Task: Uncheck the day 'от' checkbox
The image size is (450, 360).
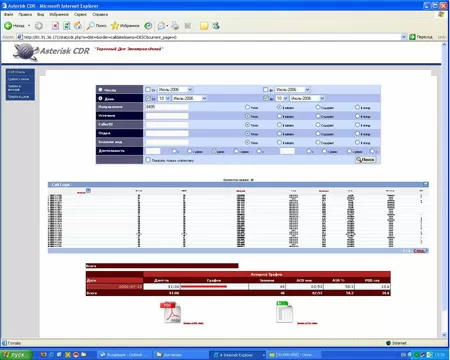Action: (x=148, y=98)
